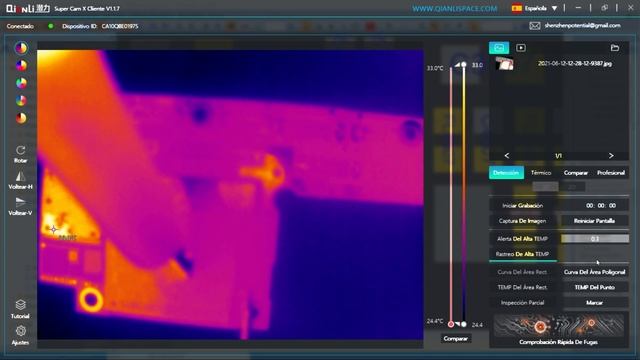The image size is (640, 360).
Task: Open Comprobación Rápida De Fugas banner
Action: pyautogui.click(x=559, y=330)
